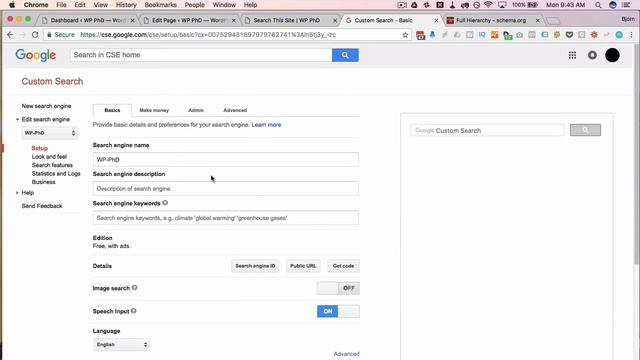Click the battery status icon

[x=533, y=5]
